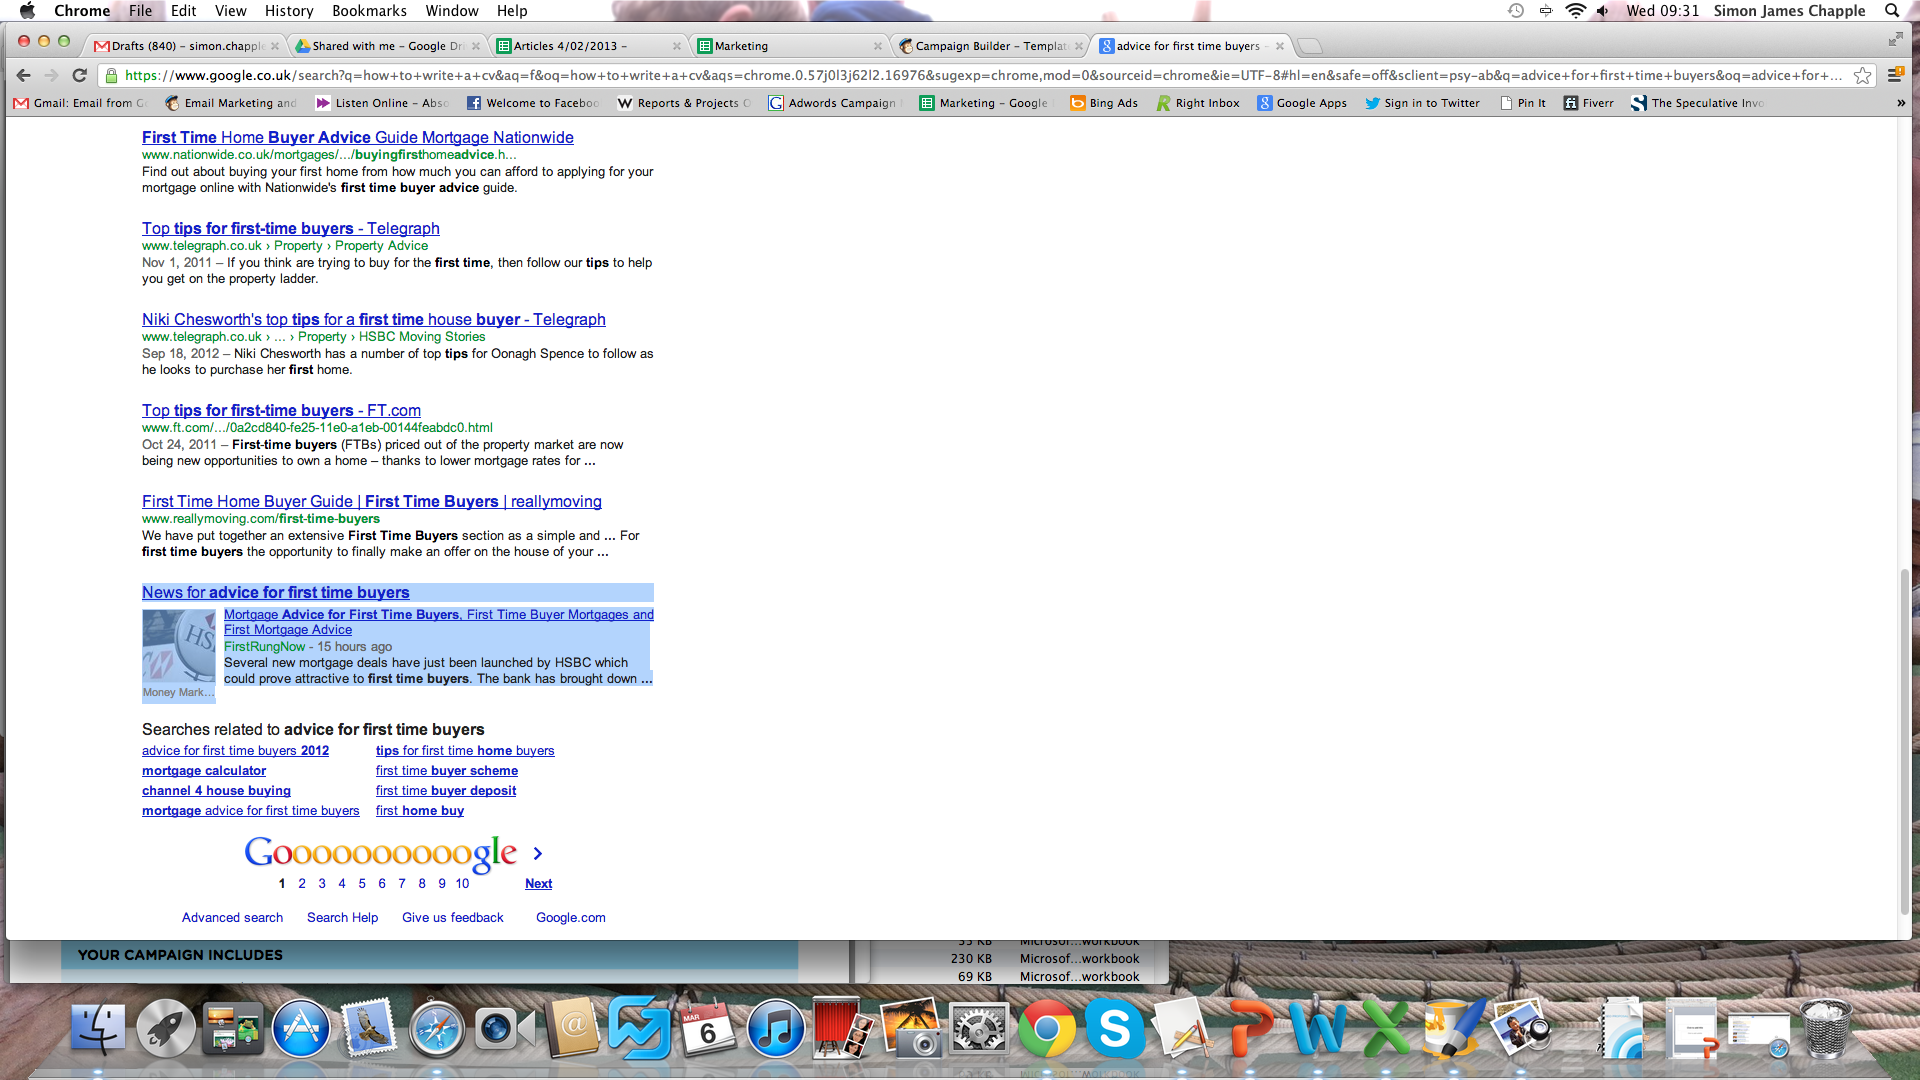This screenshot has height=1080, width=1920.
Task: Open the File menu
Action: click(140, 11)
